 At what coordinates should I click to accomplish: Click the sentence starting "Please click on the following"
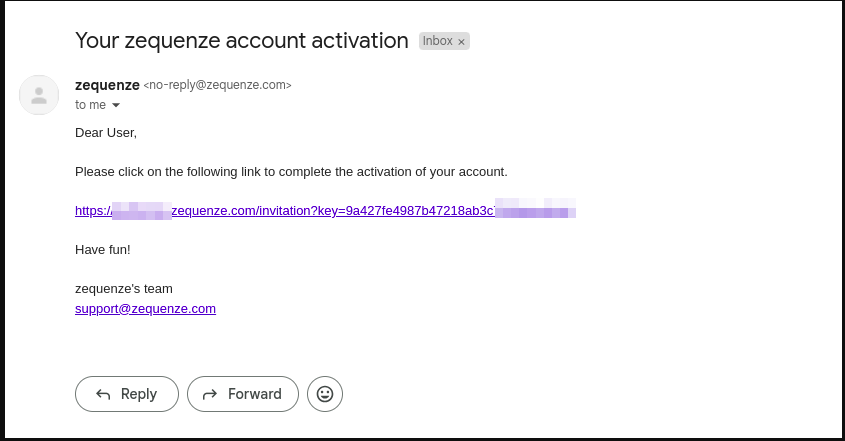291,172
